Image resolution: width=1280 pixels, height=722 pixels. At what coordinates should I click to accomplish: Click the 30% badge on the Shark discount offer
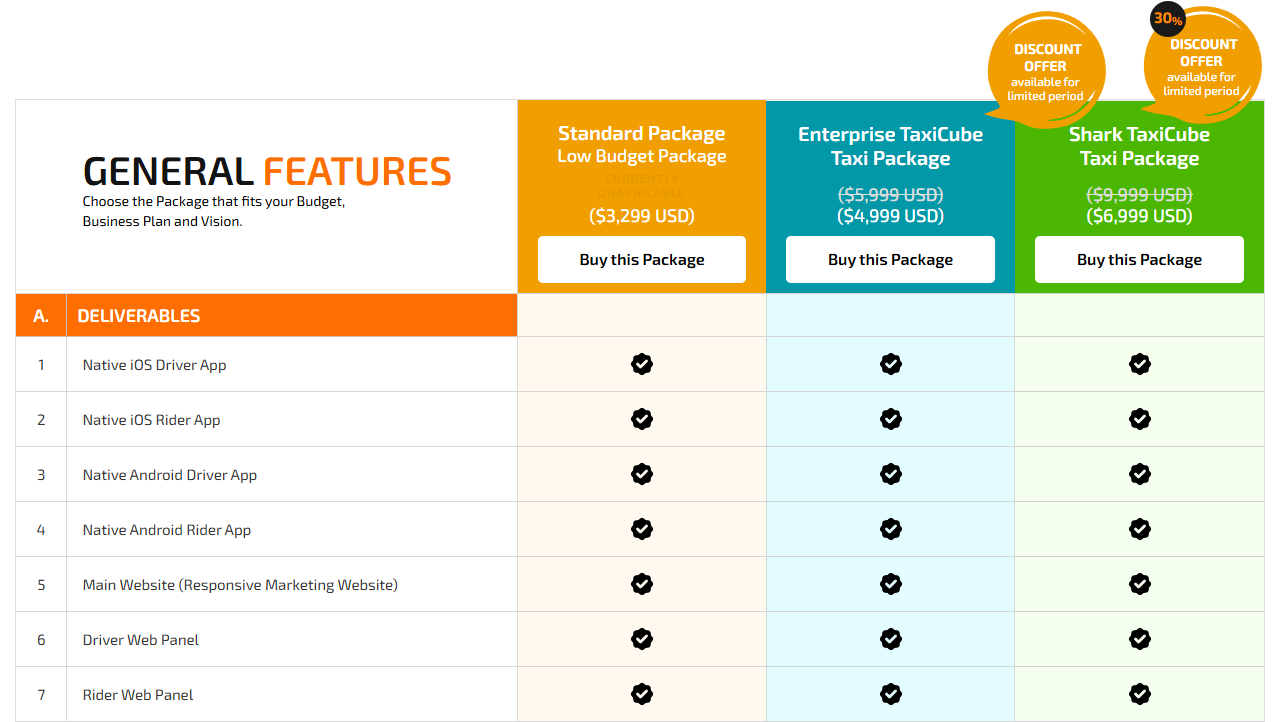(1167, 19)
